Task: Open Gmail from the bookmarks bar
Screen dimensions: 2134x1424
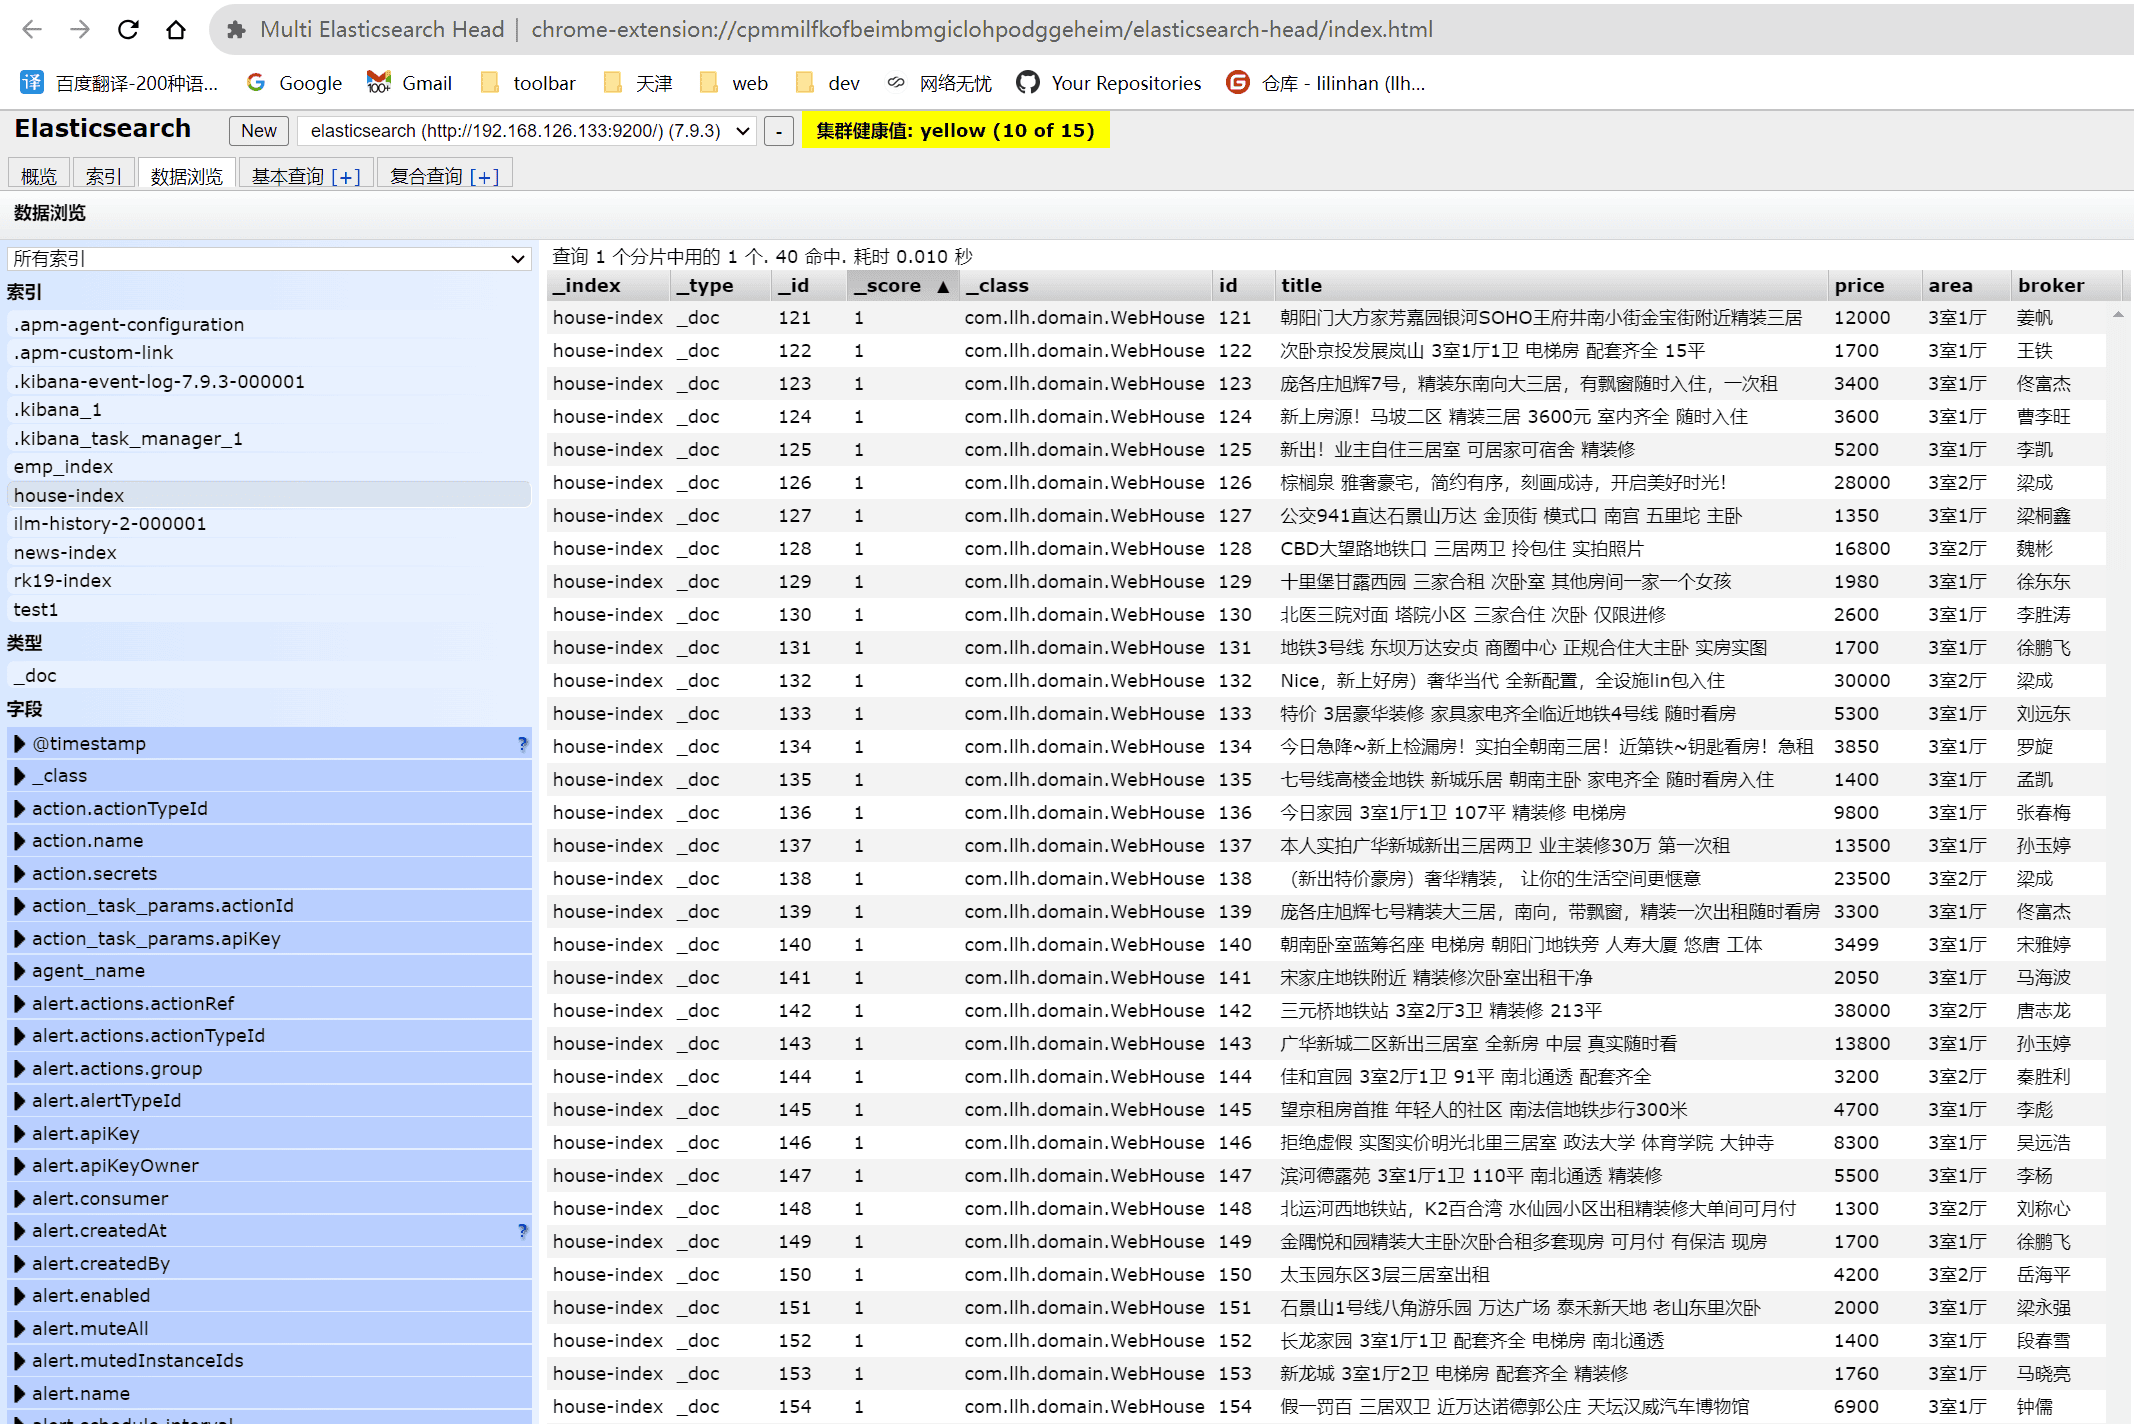Action: [409, 82]
